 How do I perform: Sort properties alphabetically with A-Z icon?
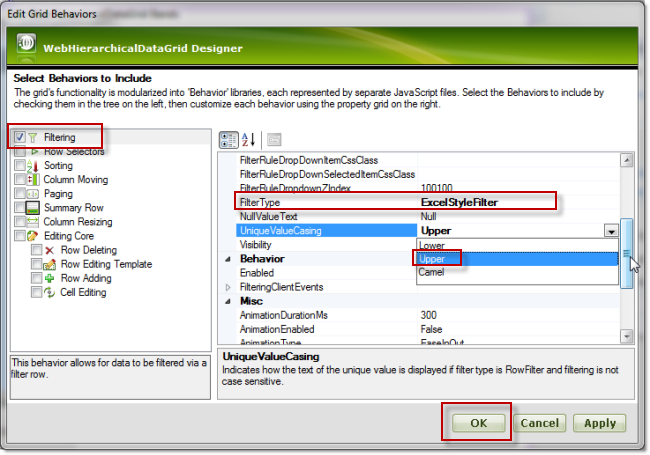(x=248, y=140)
